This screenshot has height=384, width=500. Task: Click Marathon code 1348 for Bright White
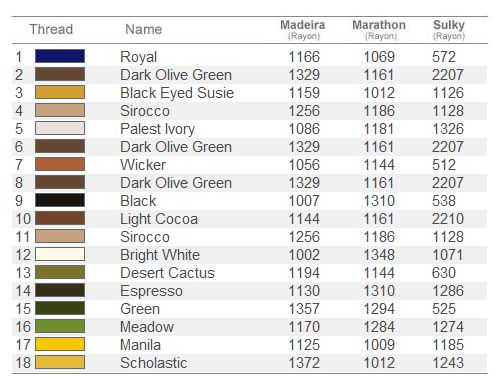tap(379, 255)
